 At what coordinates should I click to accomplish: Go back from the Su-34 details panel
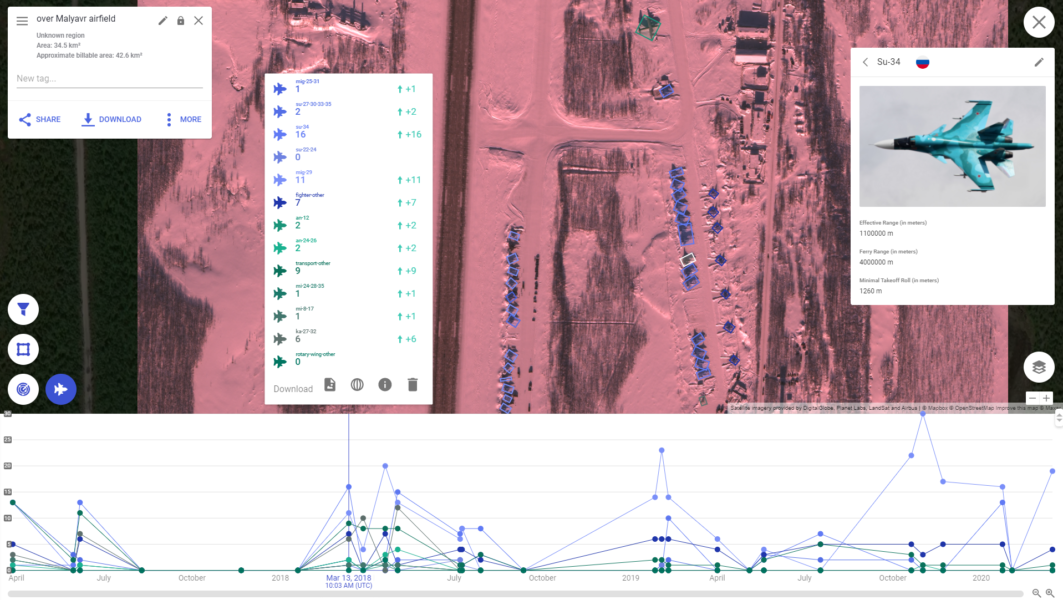[x=866, y=61]
